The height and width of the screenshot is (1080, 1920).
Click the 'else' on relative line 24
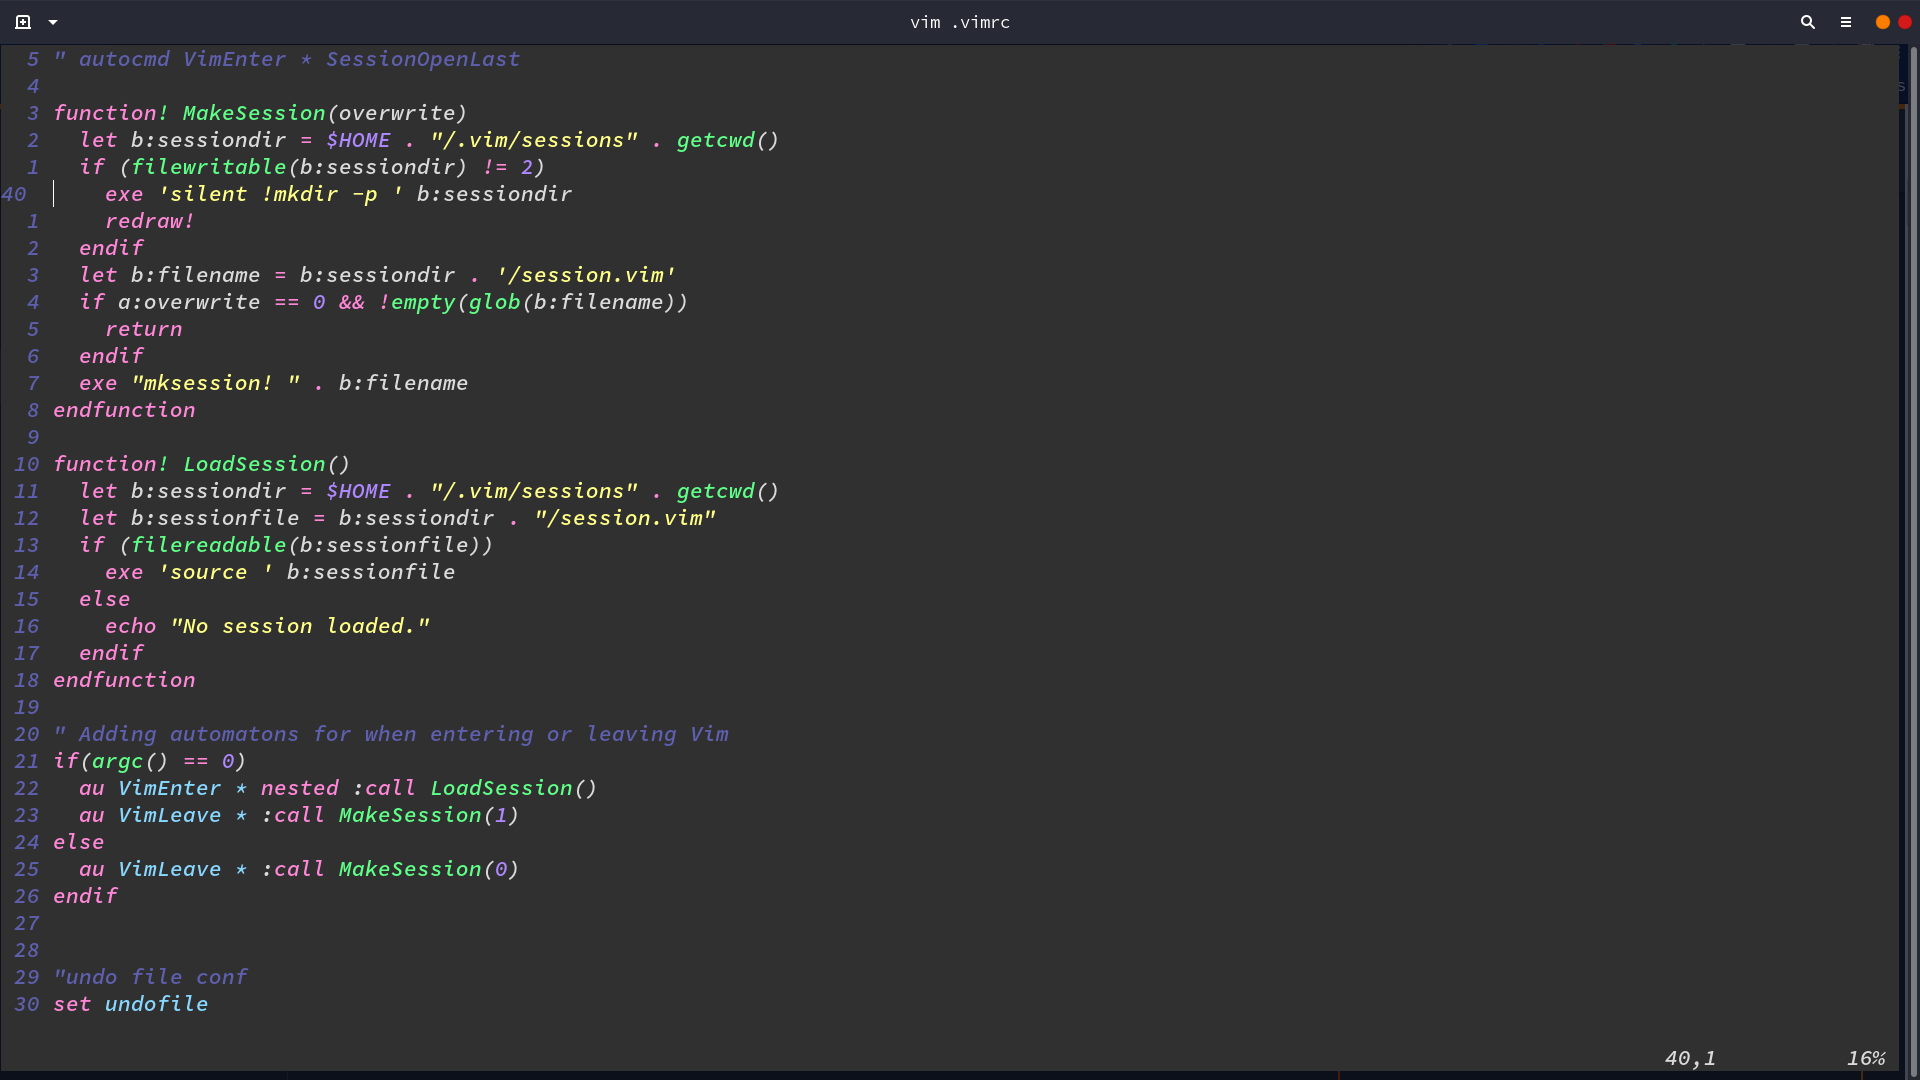point(79,842)
